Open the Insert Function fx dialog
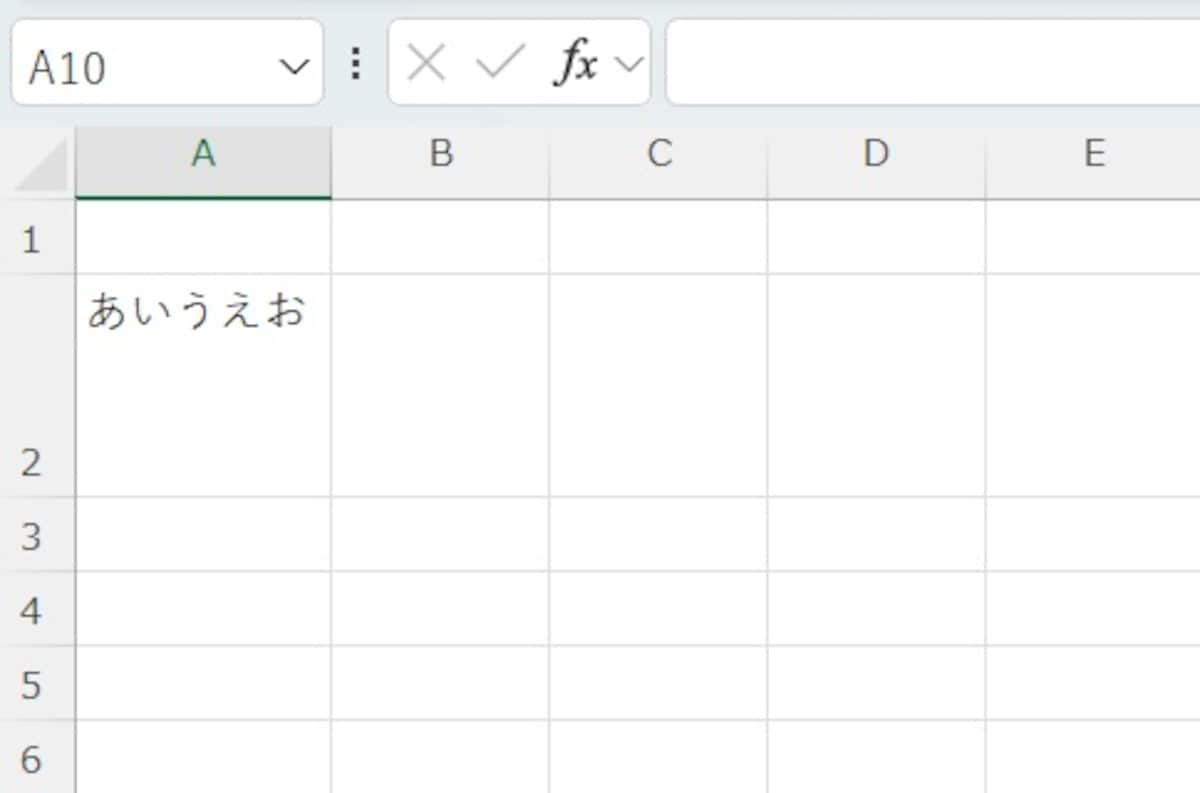This screenshot has width=1200, height=793. pos(576,65)
